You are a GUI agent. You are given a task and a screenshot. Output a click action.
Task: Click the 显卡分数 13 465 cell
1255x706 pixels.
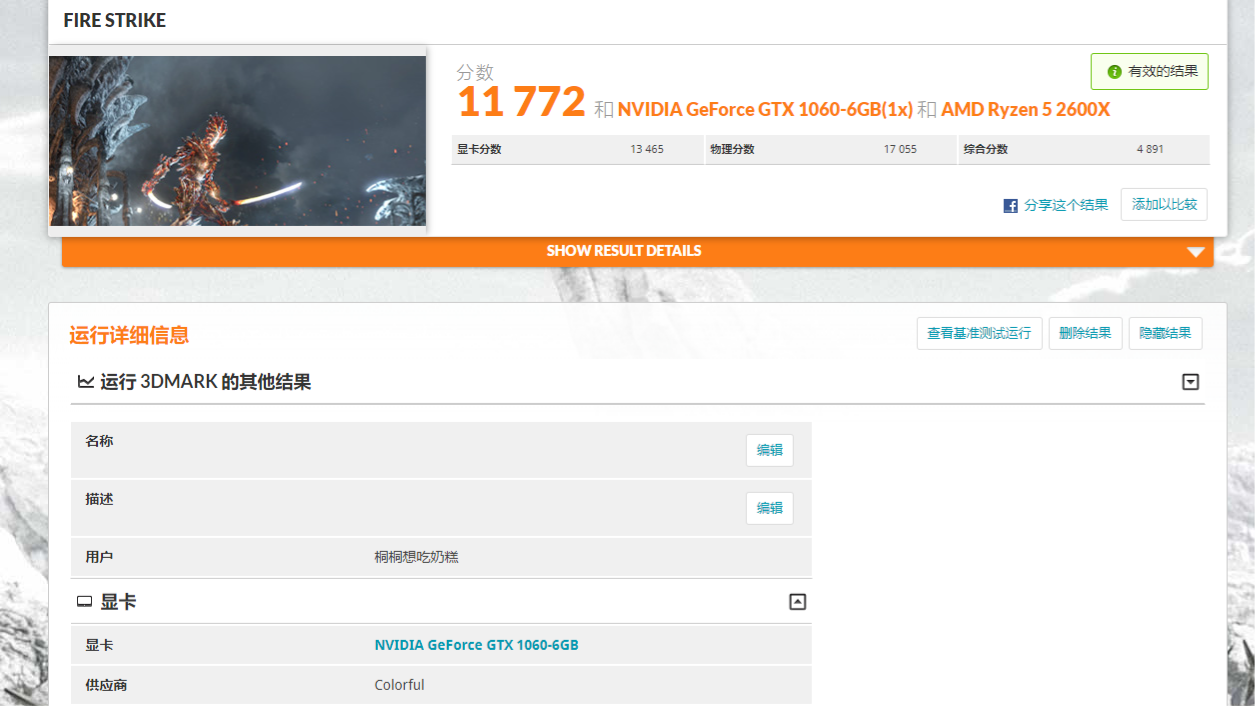pos(578,149)
